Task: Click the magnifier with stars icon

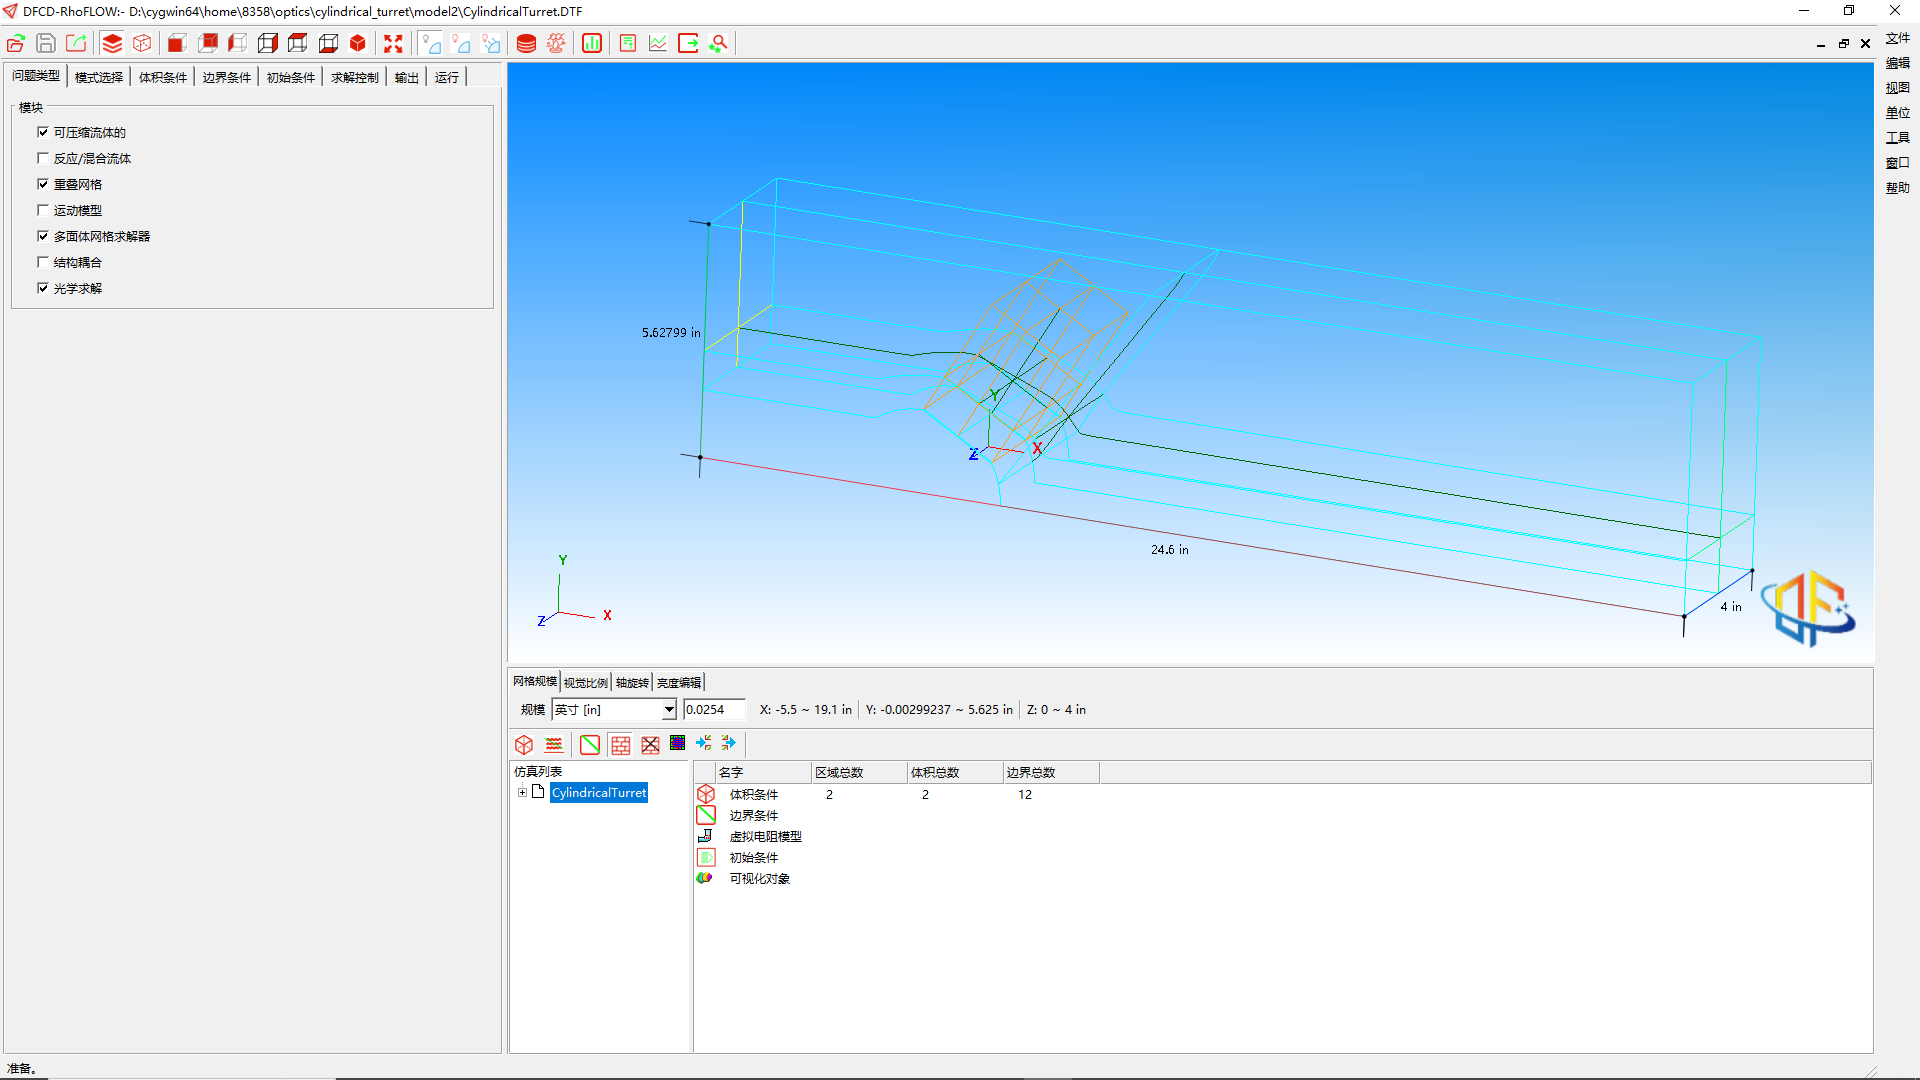Action: pyautogui.click(x=718, y=43)
